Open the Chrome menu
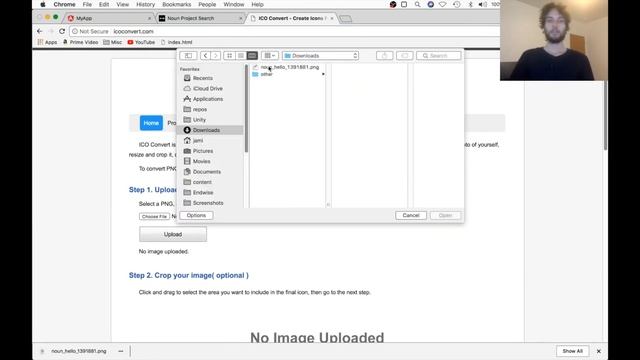 (x=64, y=4)
